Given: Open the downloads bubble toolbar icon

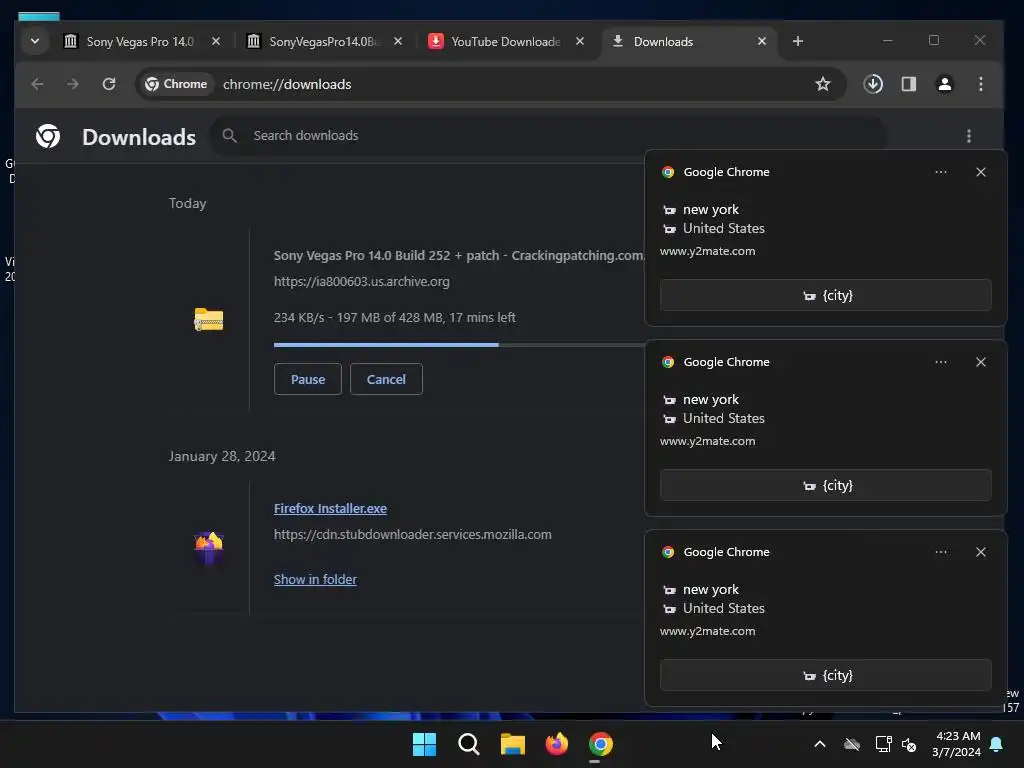Looking at the screenshot, I should pyautogui.click(x=873, y=84).
